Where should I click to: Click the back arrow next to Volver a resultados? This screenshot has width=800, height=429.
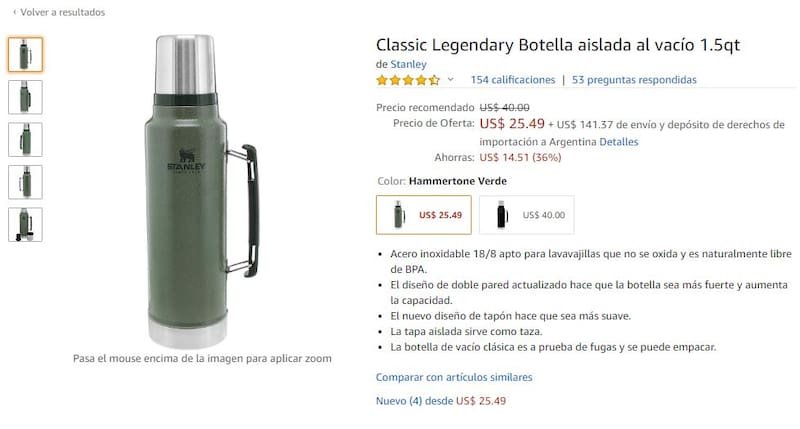click(14, 12)
